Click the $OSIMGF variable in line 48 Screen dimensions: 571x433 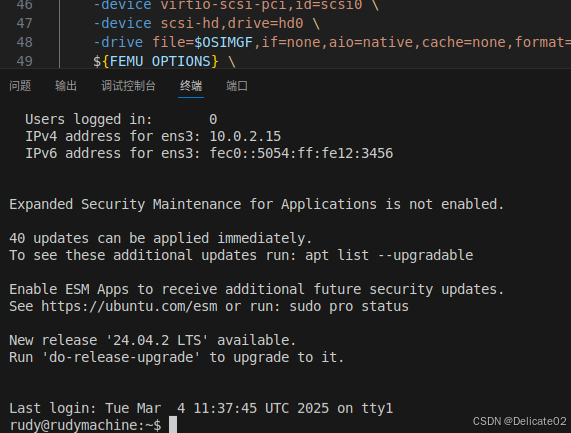point(223,42)
